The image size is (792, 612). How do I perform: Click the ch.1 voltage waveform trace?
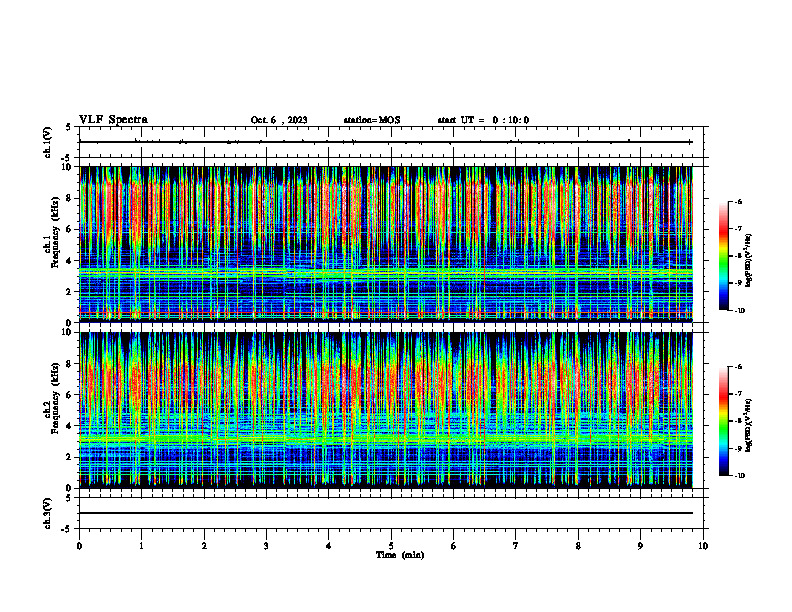pos(386,142)
